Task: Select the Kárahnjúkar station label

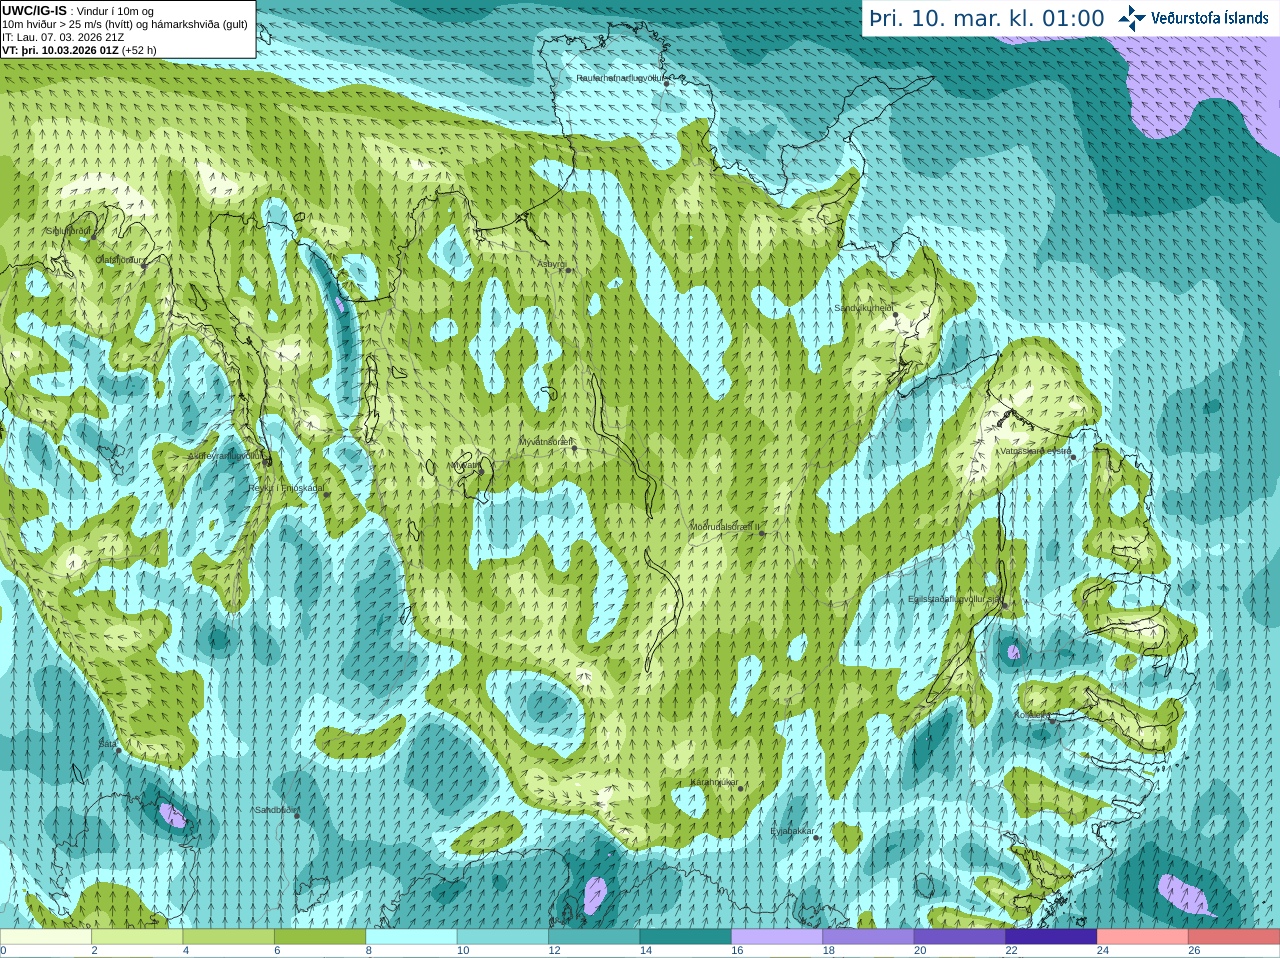Action: pyautogui.click(x=714, y=782)
